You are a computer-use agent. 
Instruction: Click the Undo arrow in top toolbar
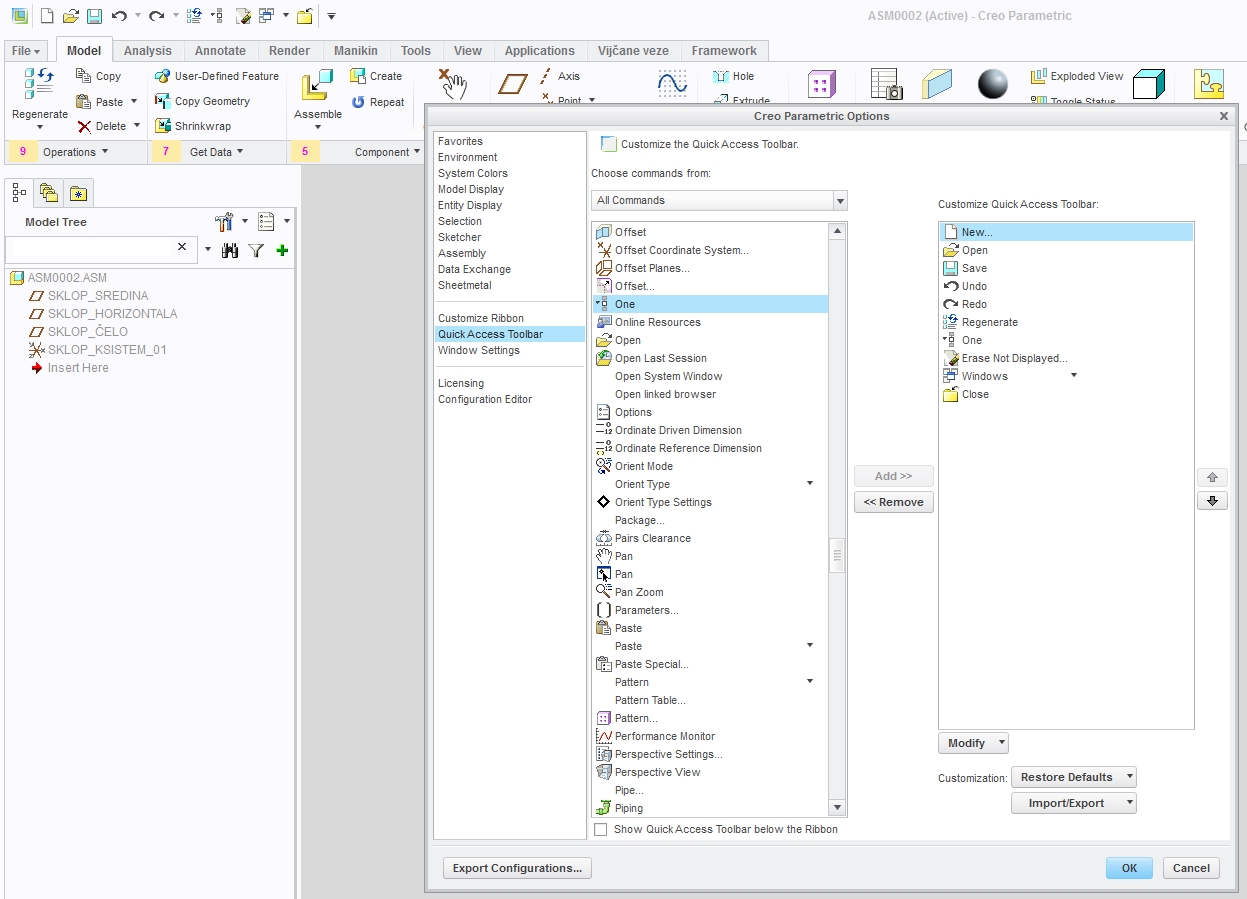[119, 16]
